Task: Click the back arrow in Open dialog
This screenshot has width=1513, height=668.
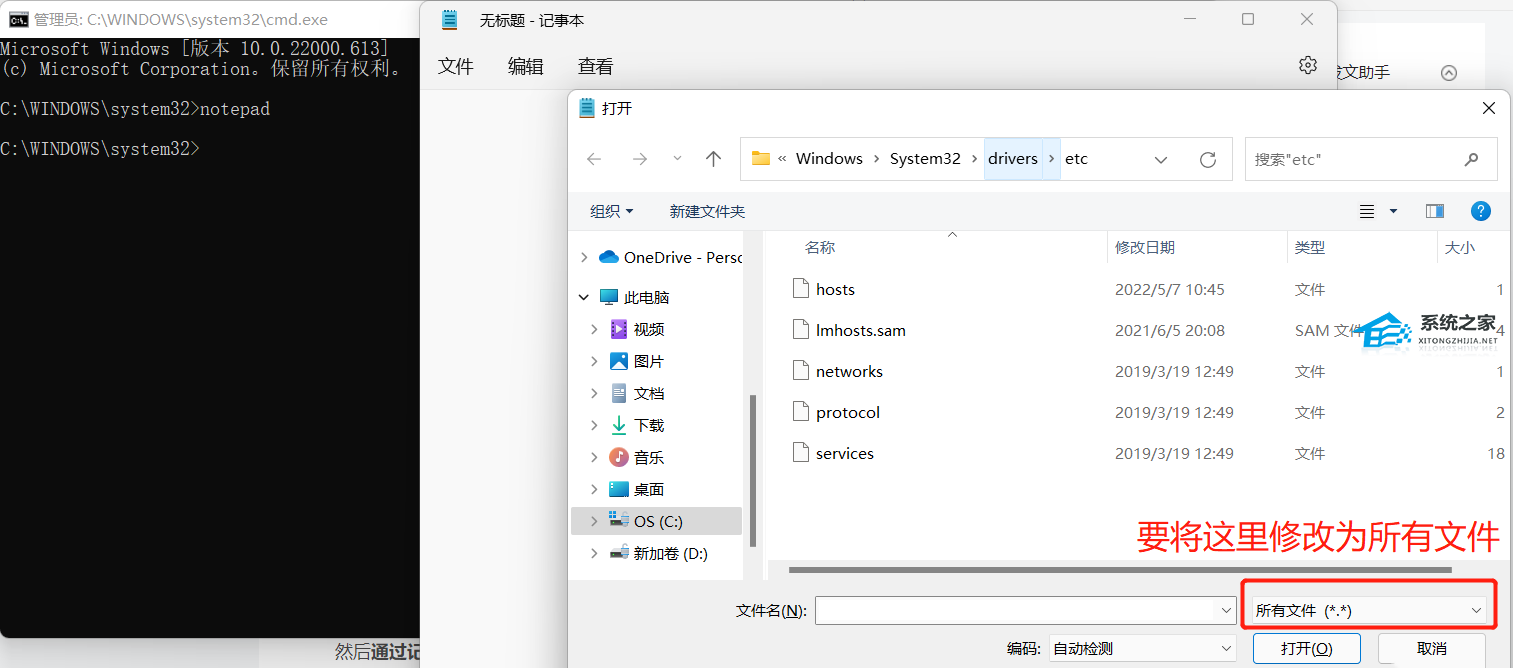Action: 594,159
